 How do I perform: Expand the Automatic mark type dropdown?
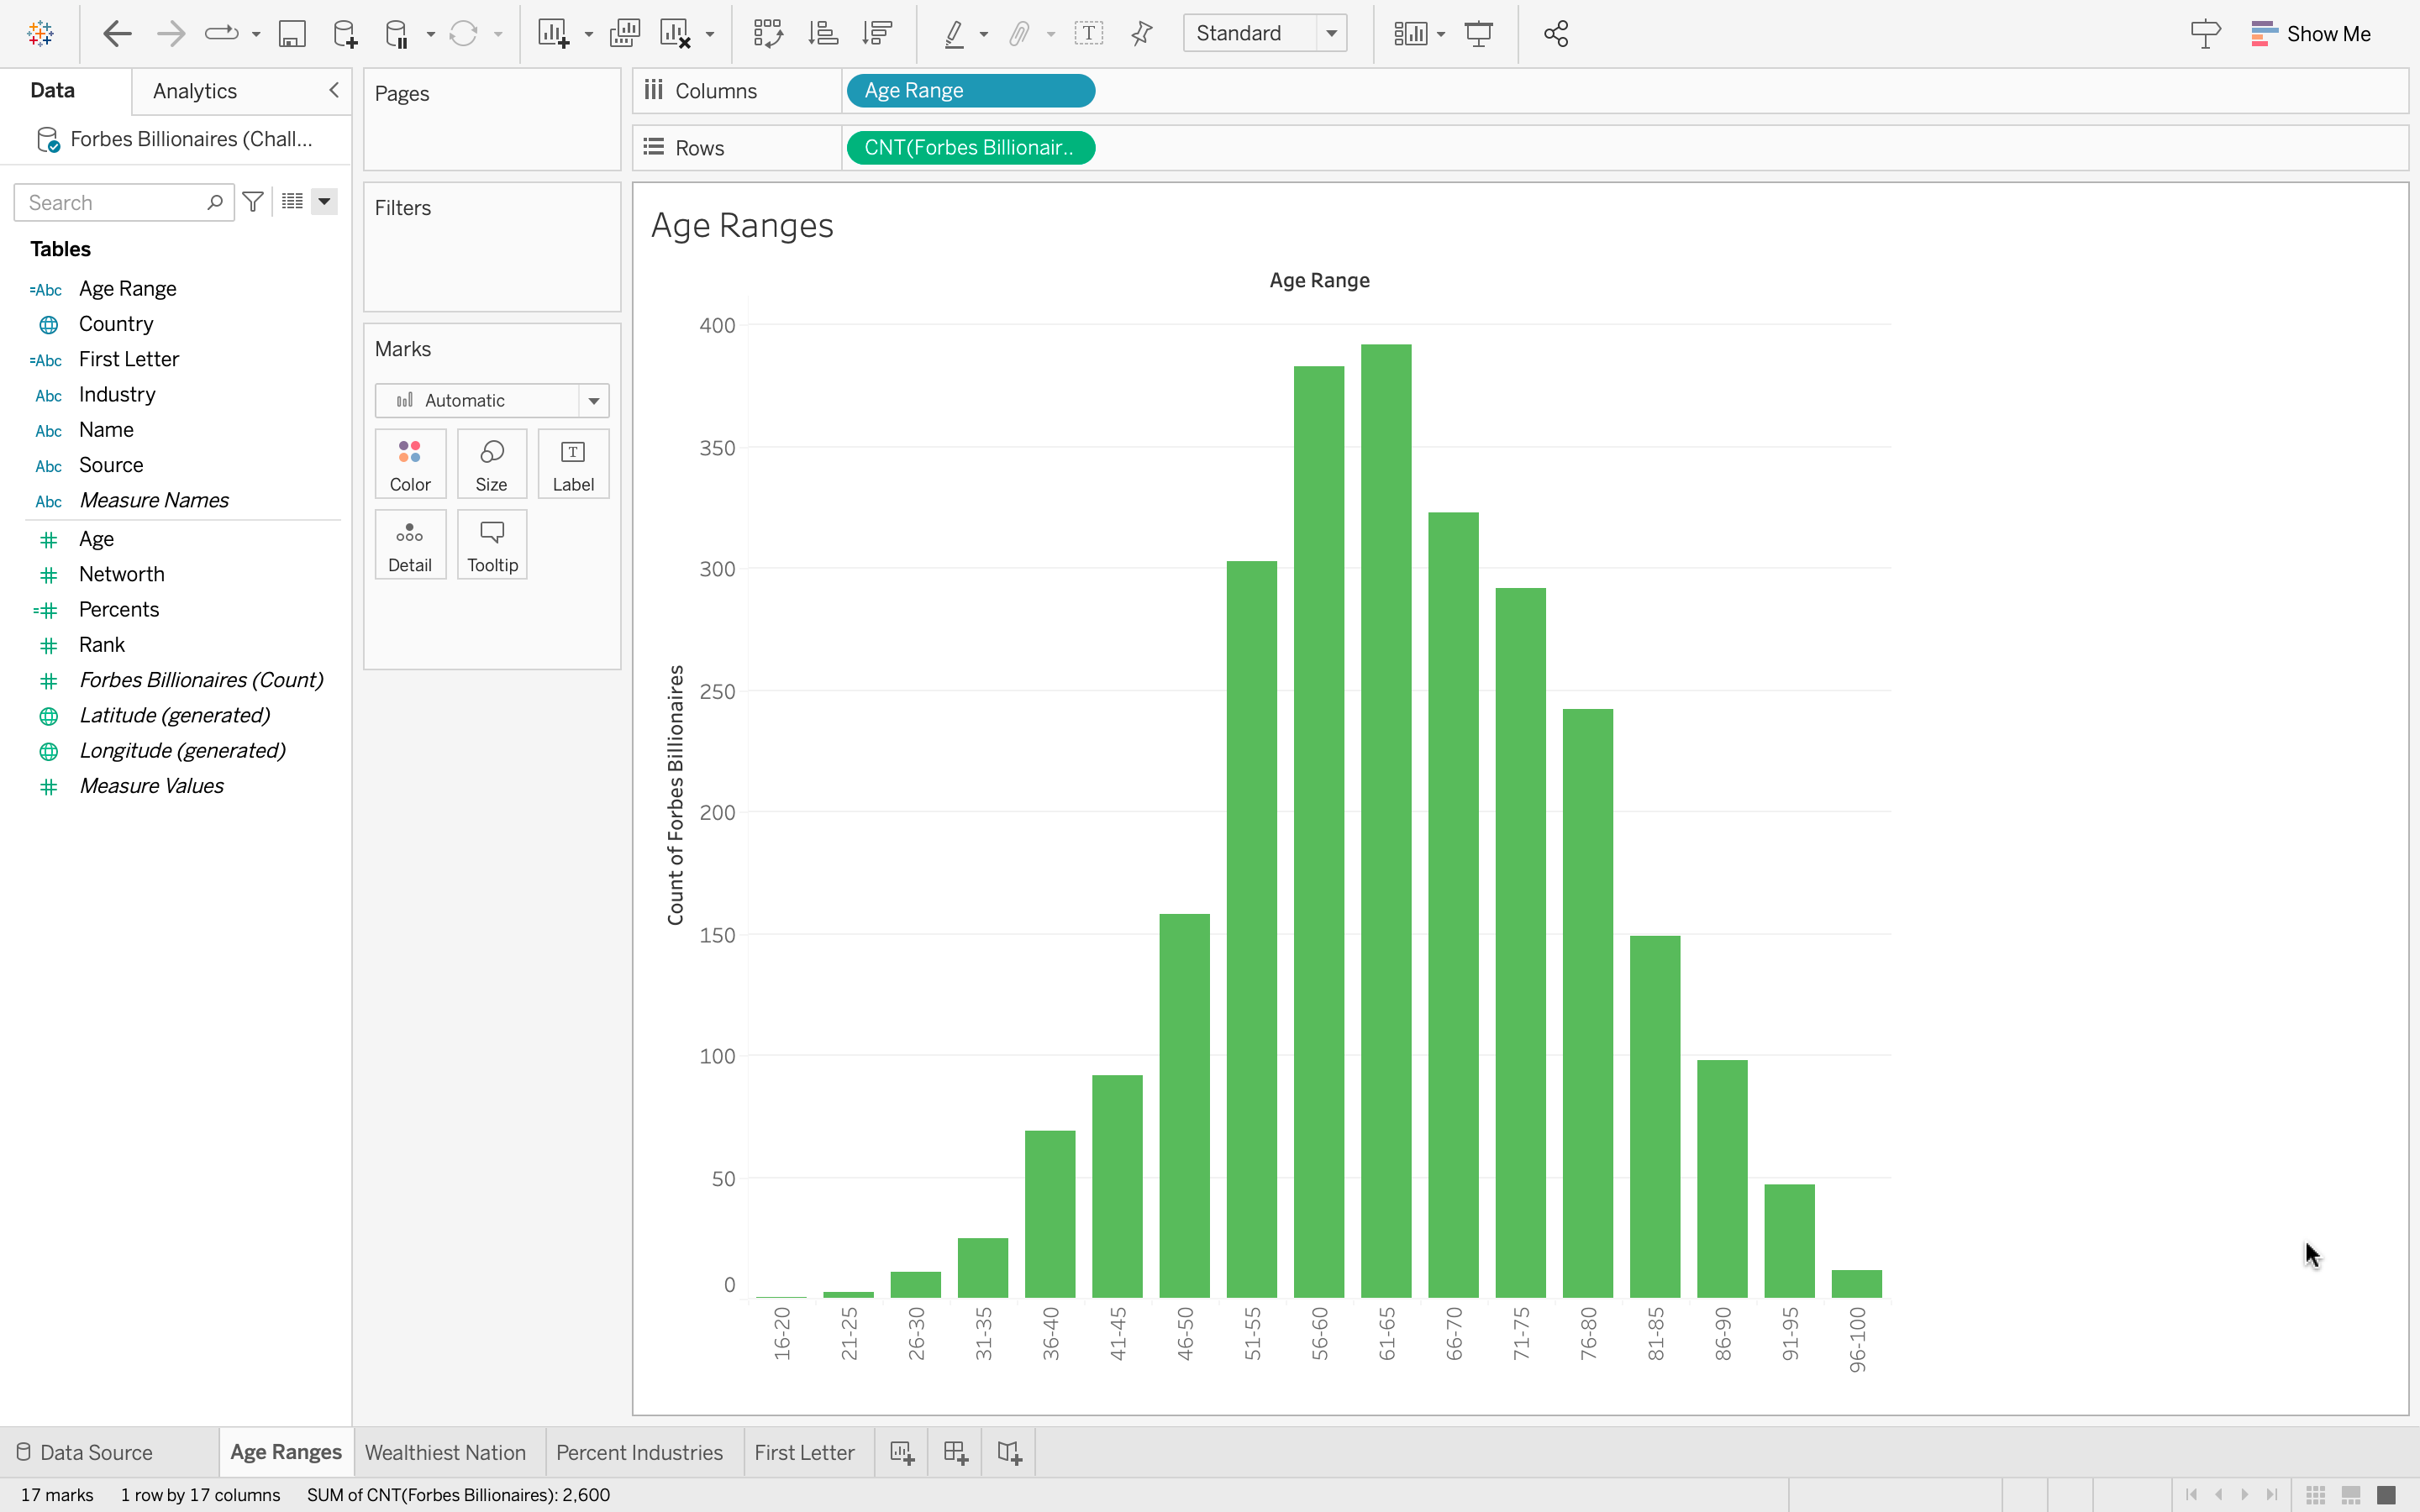(x=593, y=401)
